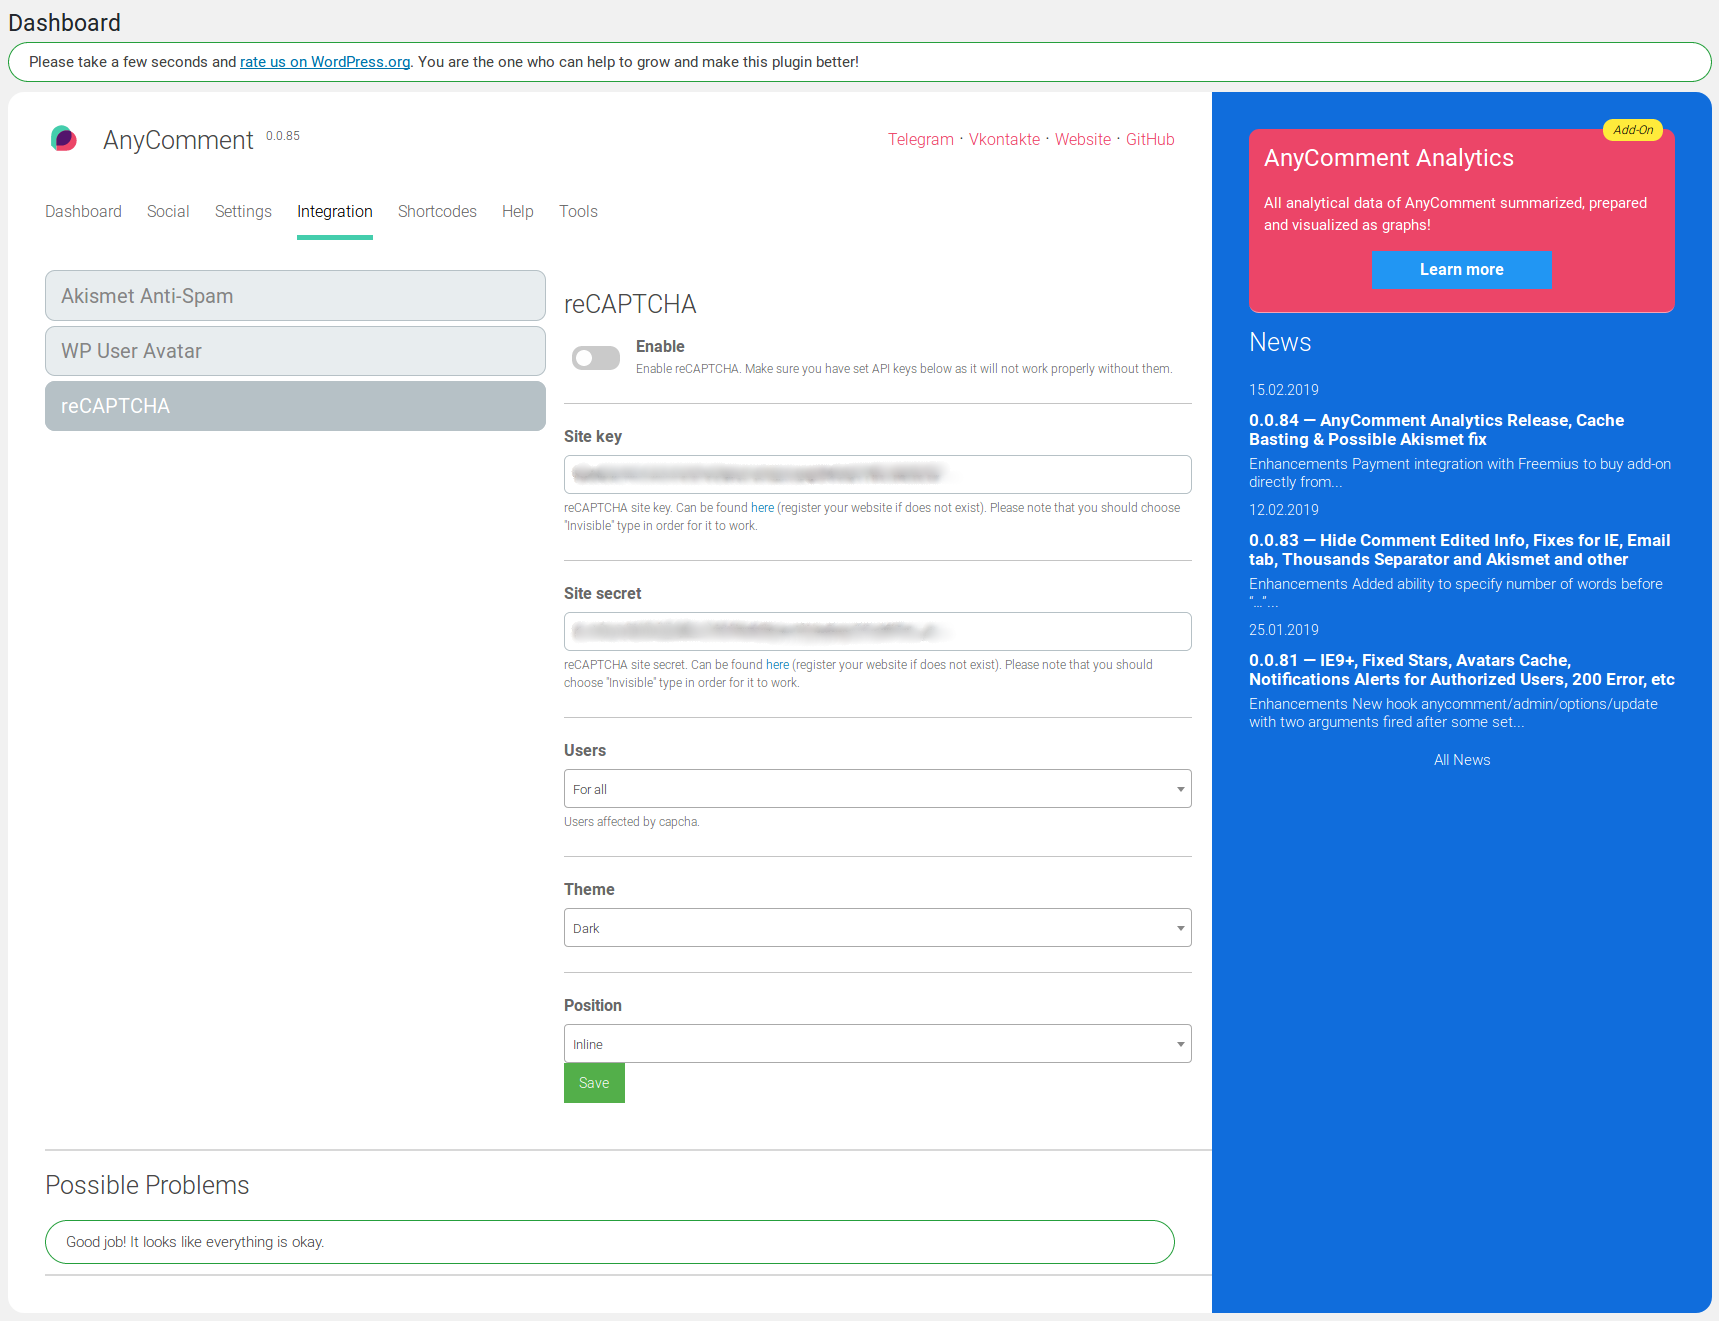
Task: Open the Telegram link
Action: point(921,140)
